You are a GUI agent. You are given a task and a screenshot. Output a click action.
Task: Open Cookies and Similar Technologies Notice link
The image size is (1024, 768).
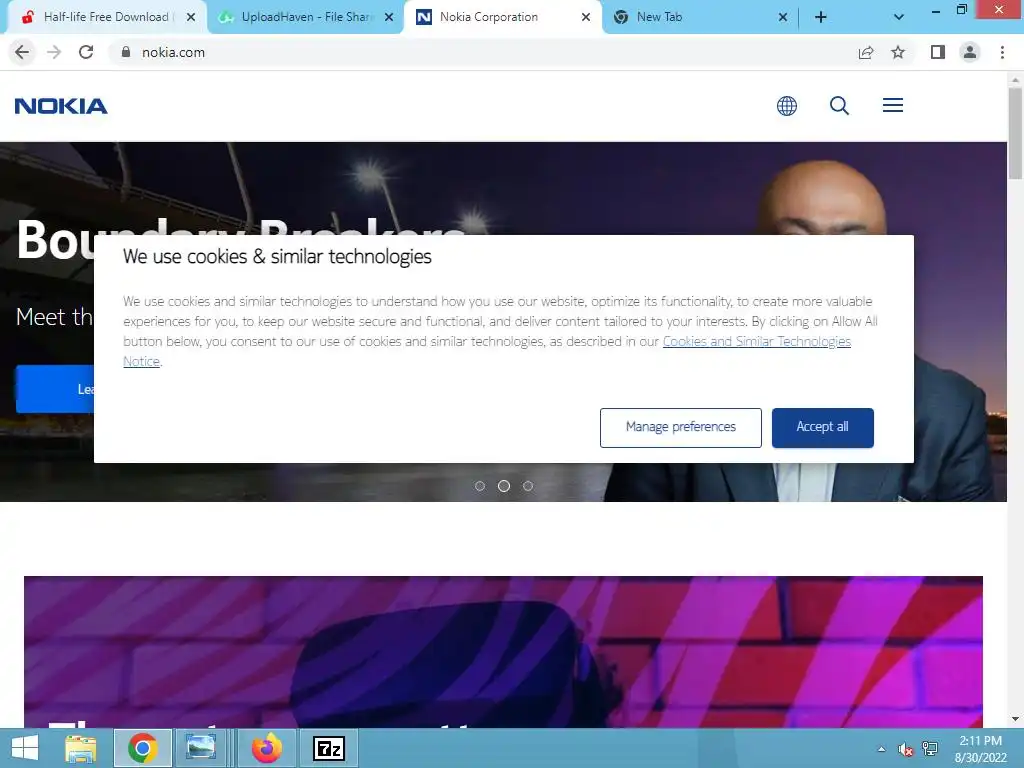coord(756,342)
